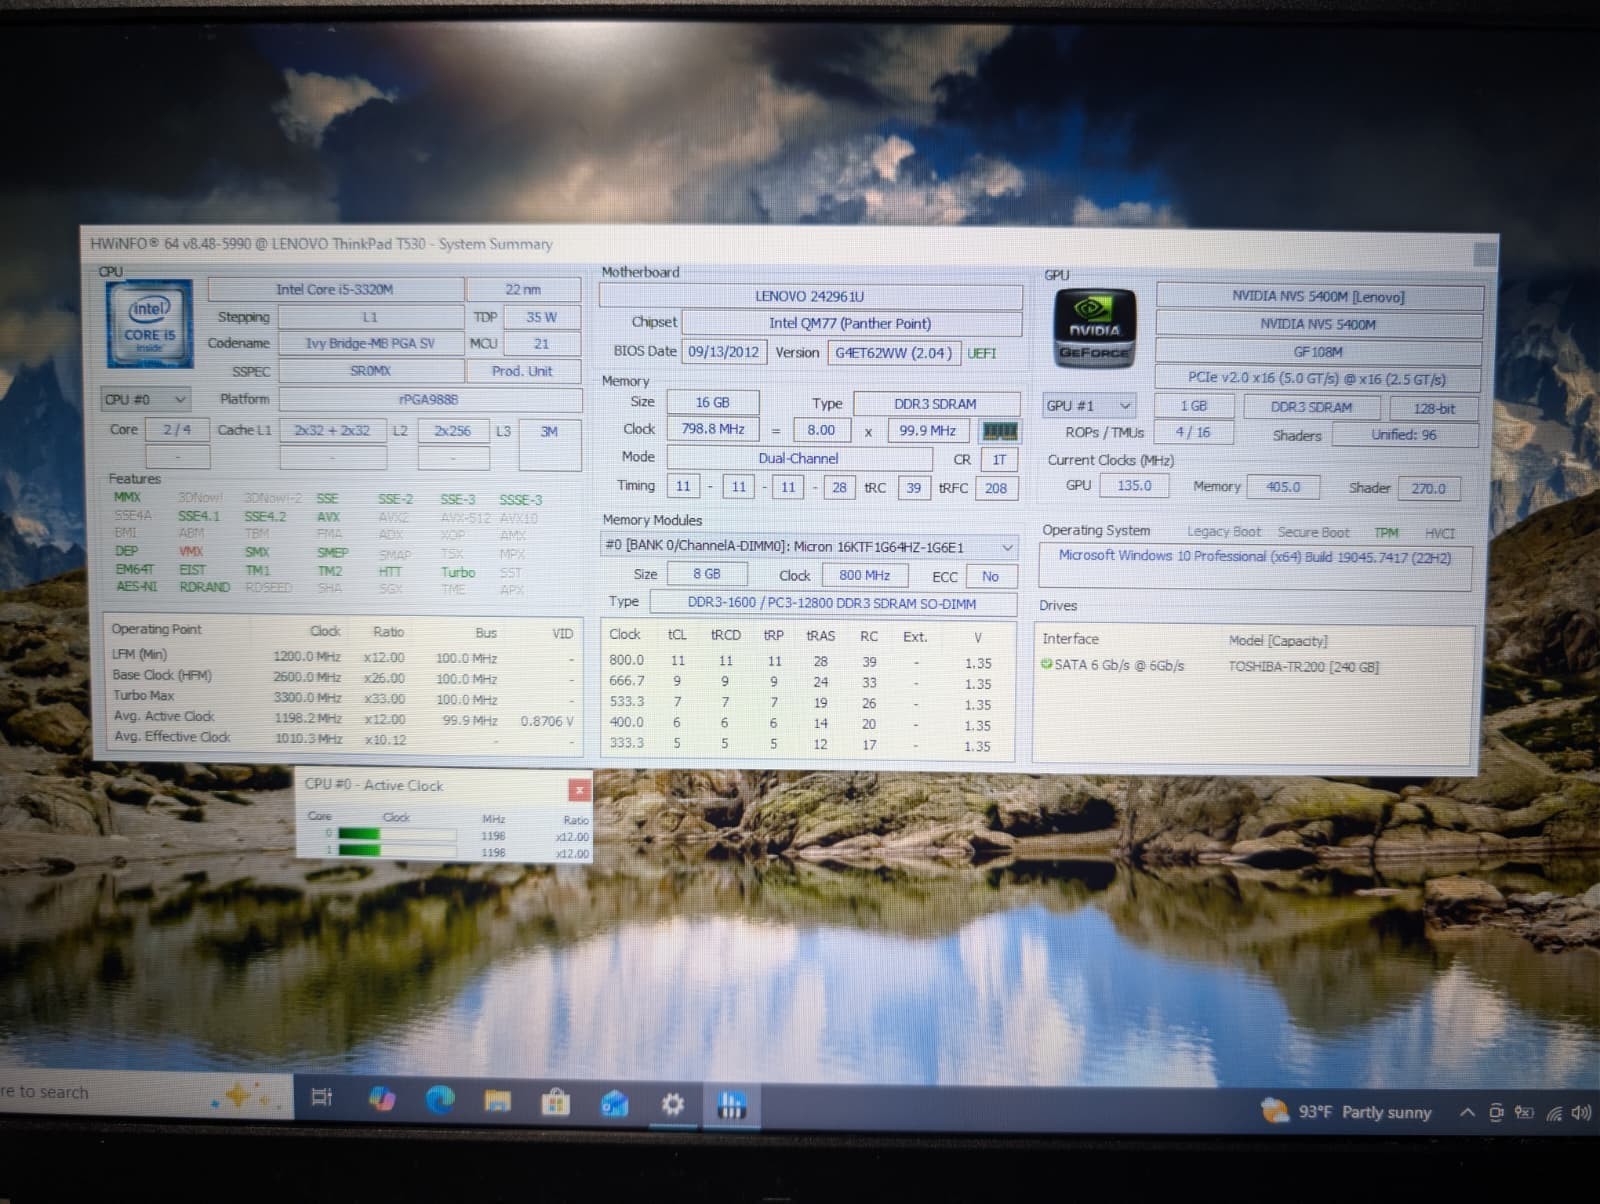Launch Copilot from the taskbar
1600x1204 pixels.
pyautogui.click(x=381, y=1099)
